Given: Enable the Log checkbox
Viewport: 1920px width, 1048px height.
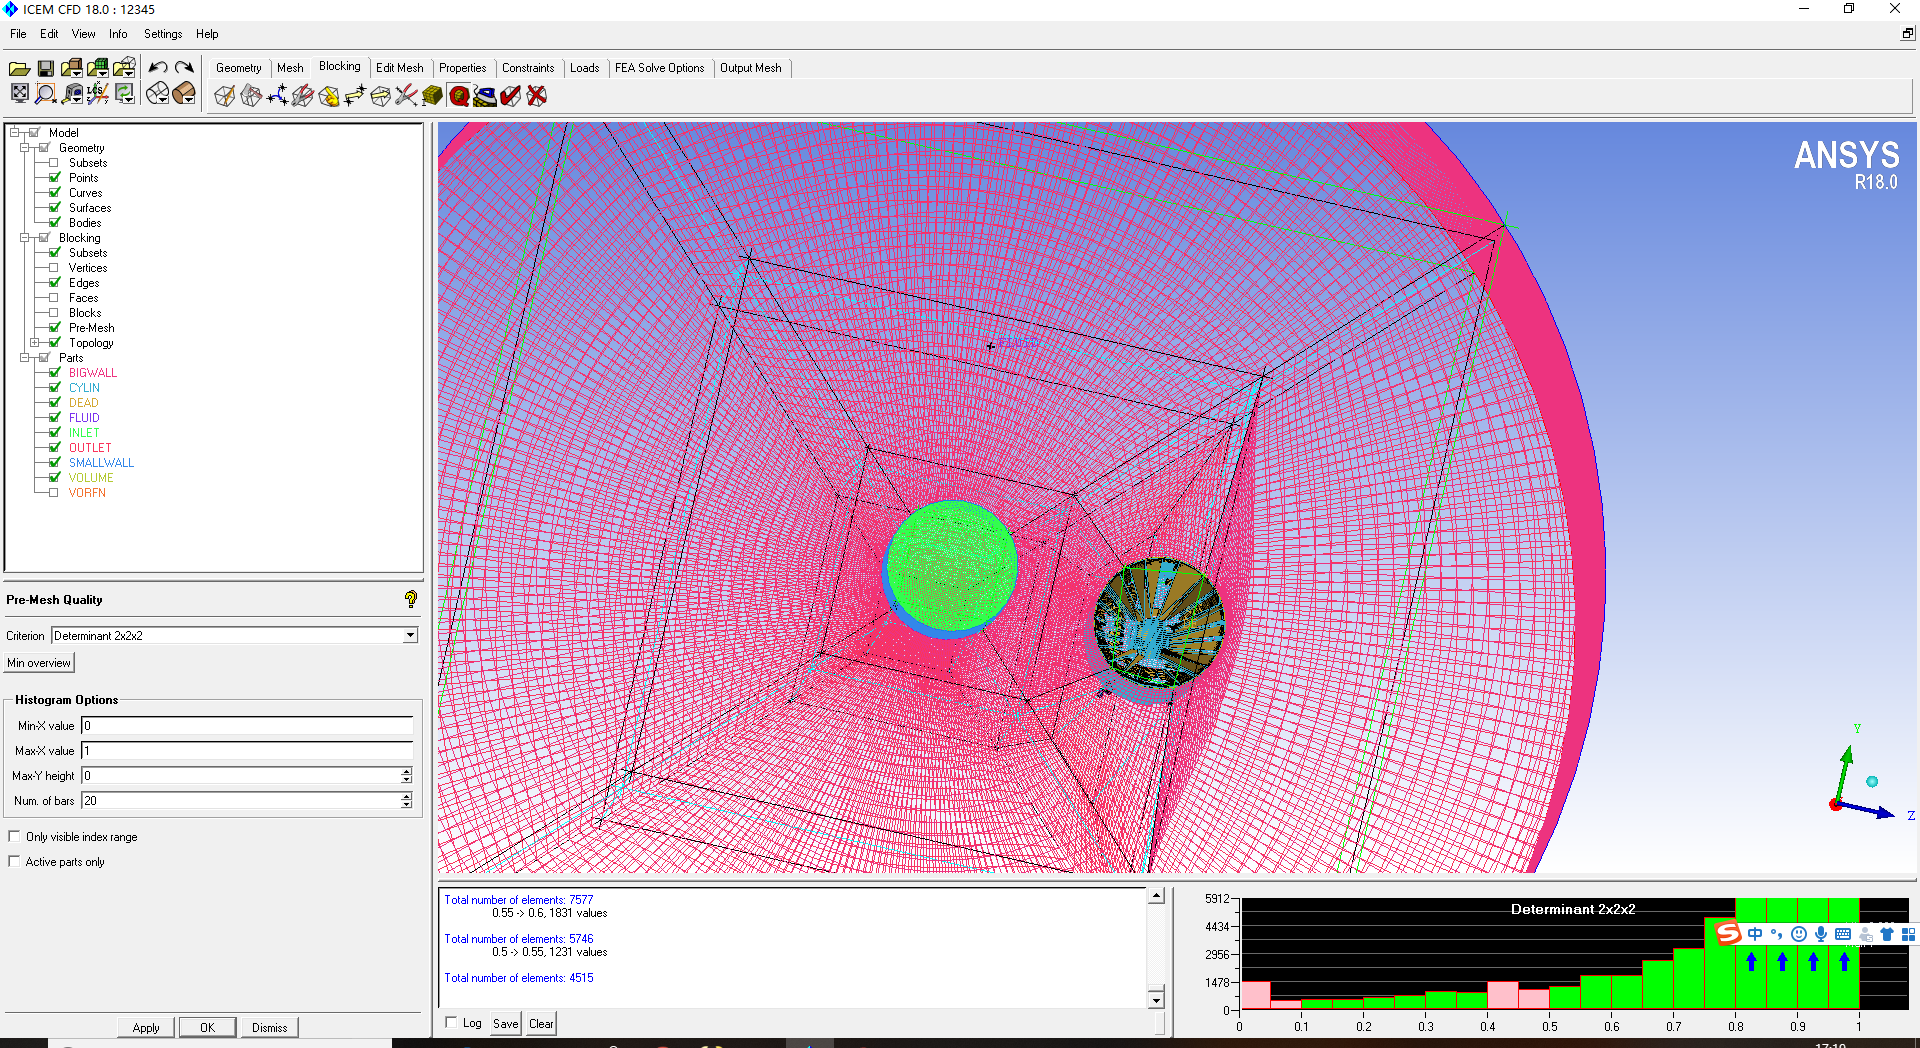Looking at the screenshot, I should [451, 1022].
